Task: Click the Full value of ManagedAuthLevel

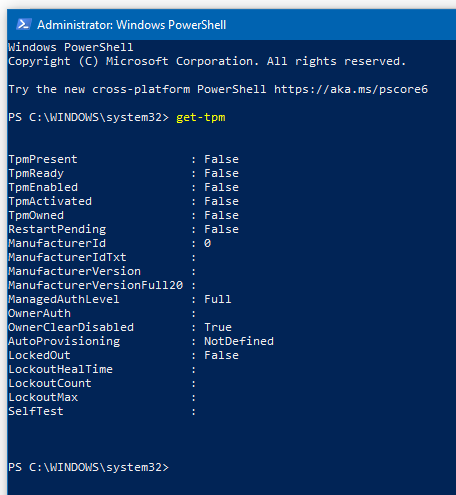Action: 218,299
